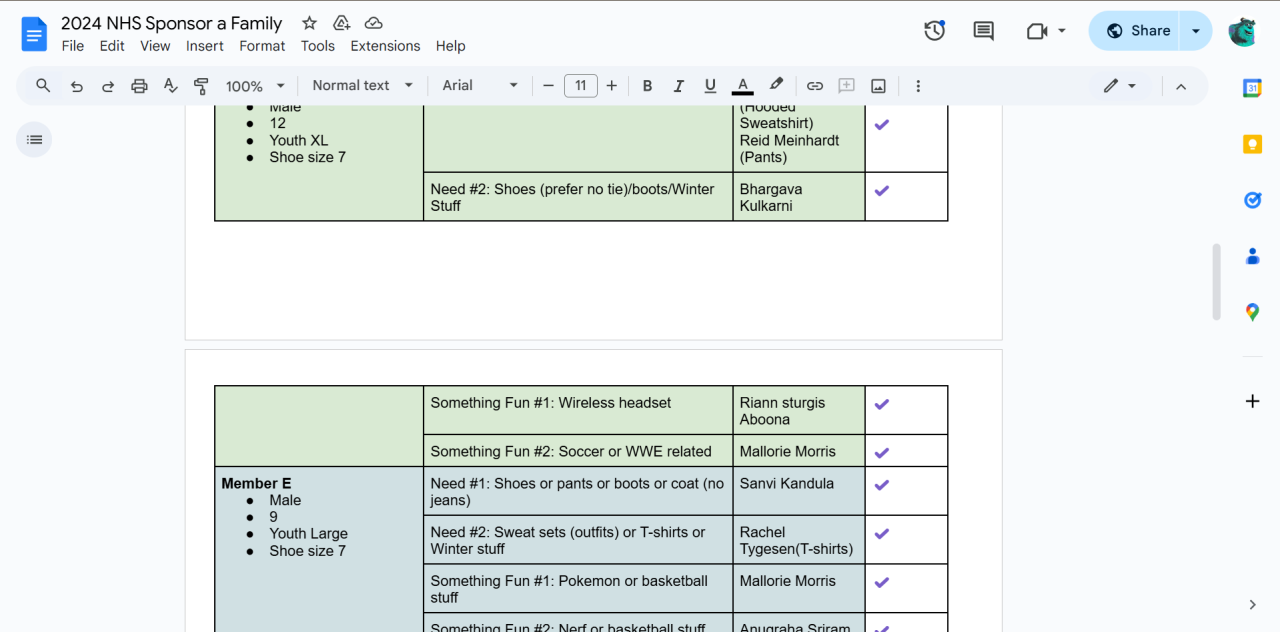1280x632 pixels.
Task: Open the Arial font dropdown
Action: (480, 86)
